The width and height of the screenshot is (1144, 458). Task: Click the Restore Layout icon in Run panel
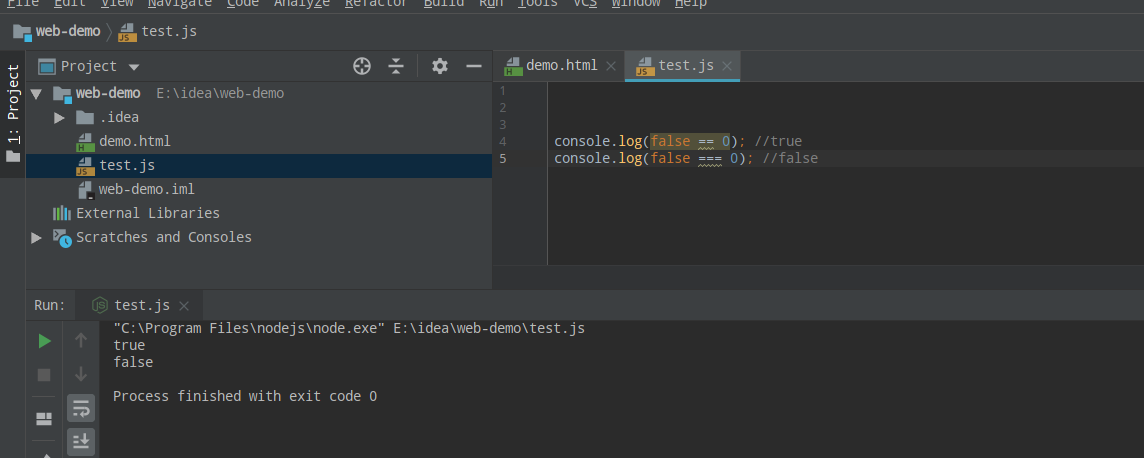click(45, 419)
